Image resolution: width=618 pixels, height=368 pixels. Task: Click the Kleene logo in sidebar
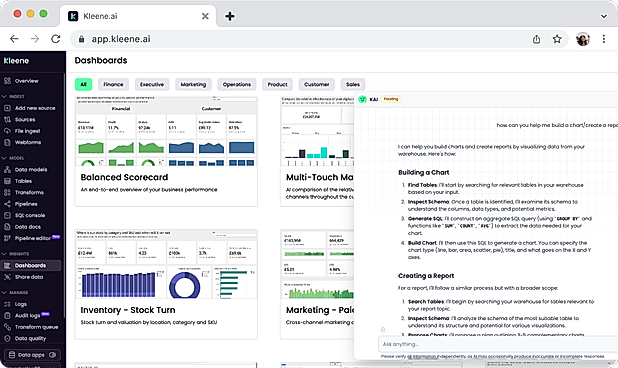(x=16, y=61)
